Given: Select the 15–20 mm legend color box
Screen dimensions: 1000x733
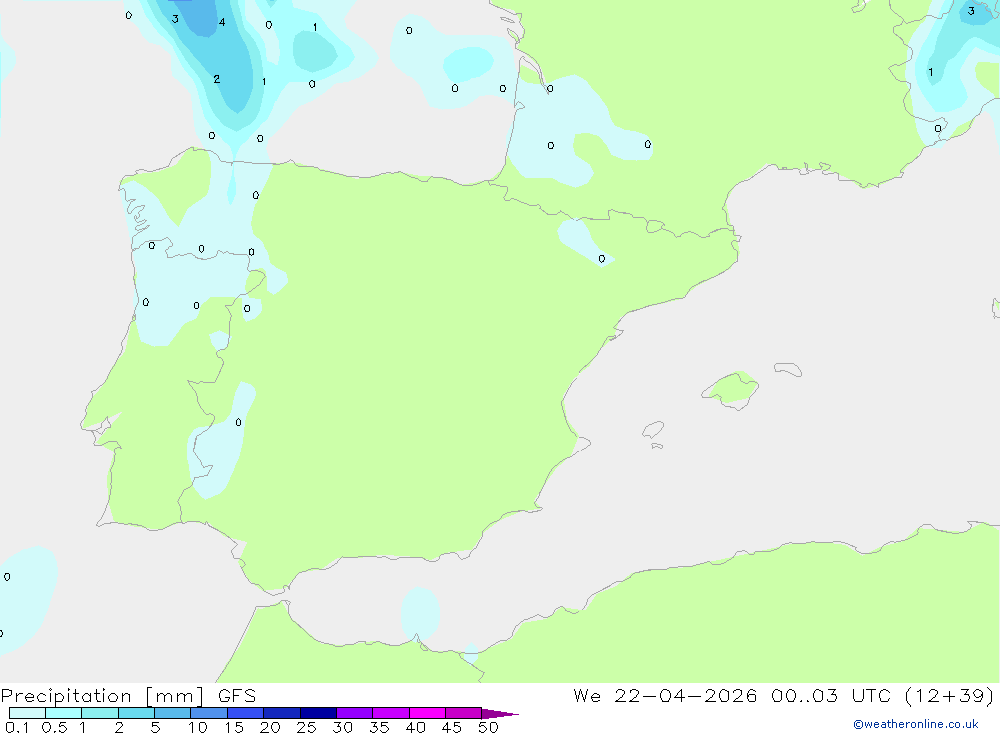Looking at the screenshot, I should [246, 713].
